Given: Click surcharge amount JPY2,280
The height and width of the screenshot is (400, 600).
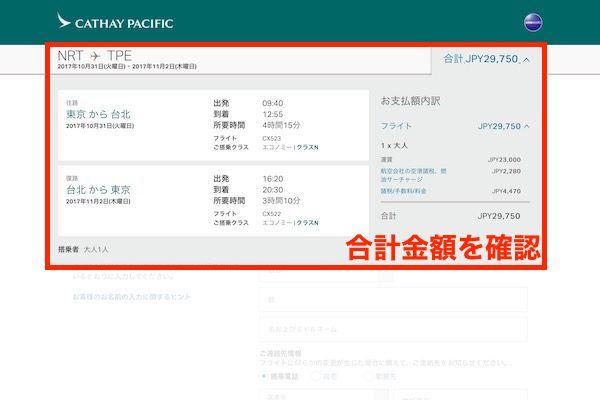Looking at the screenshot, I should (x=506, y=171).
